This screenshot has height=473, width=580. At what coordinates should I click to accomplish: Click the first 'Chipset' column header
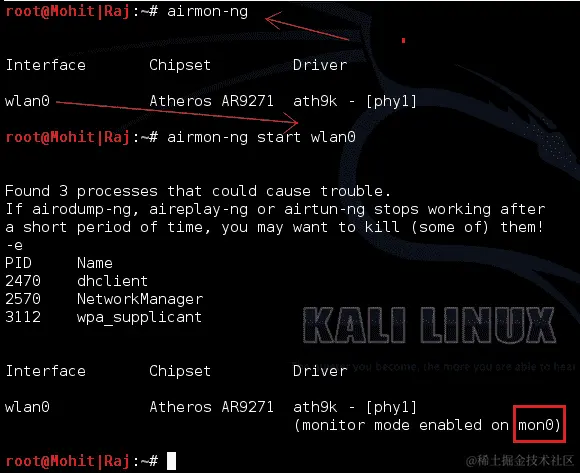180,65
